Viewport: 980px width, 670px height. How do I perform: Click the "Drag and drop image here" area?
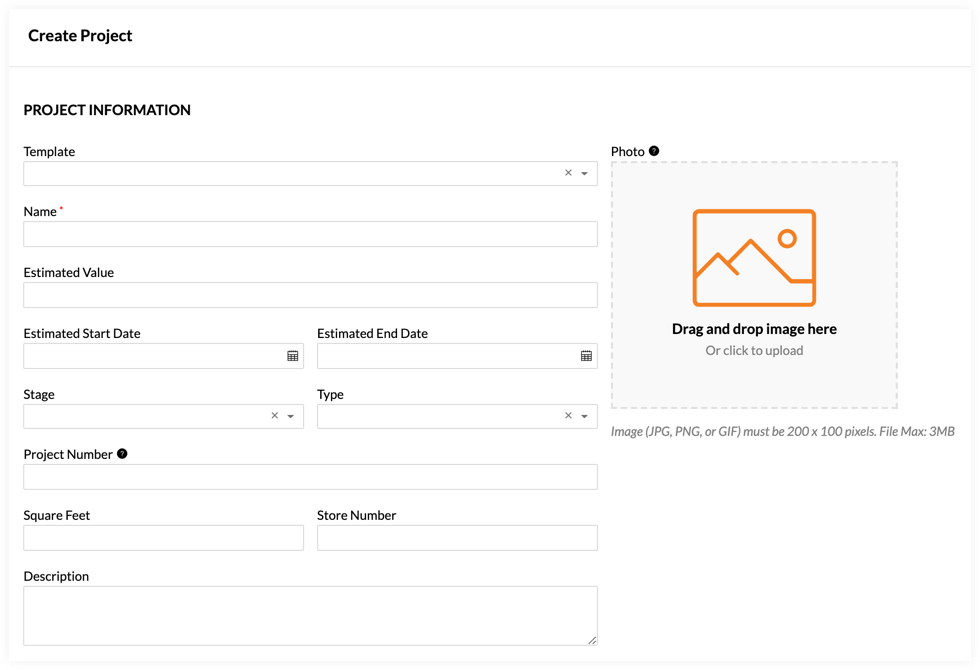(754, 329)
